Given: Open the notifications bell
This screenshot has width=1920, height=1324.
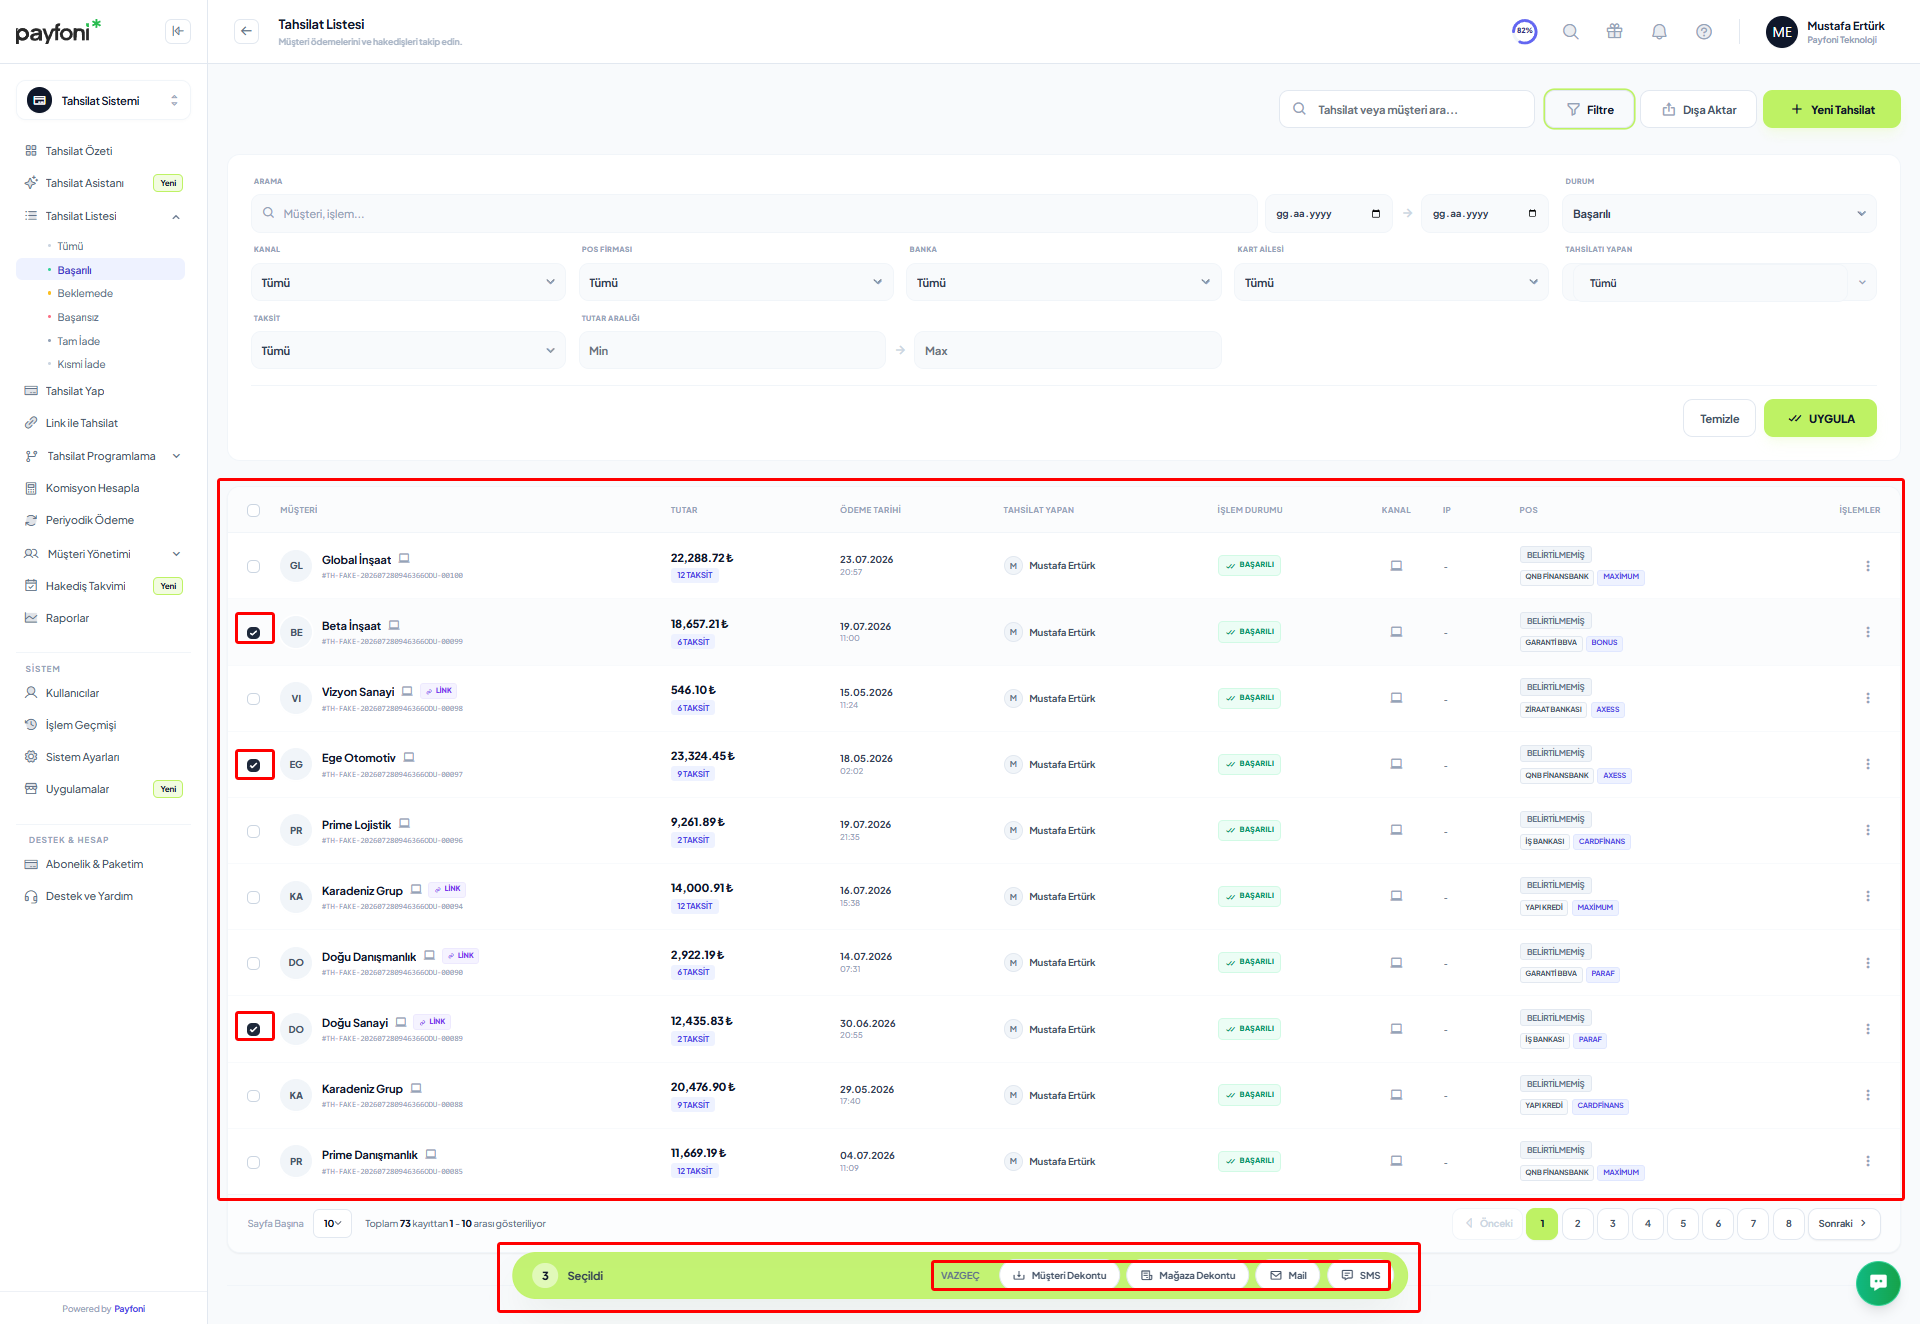Looking at the screenshot, I should [1659, 32].
